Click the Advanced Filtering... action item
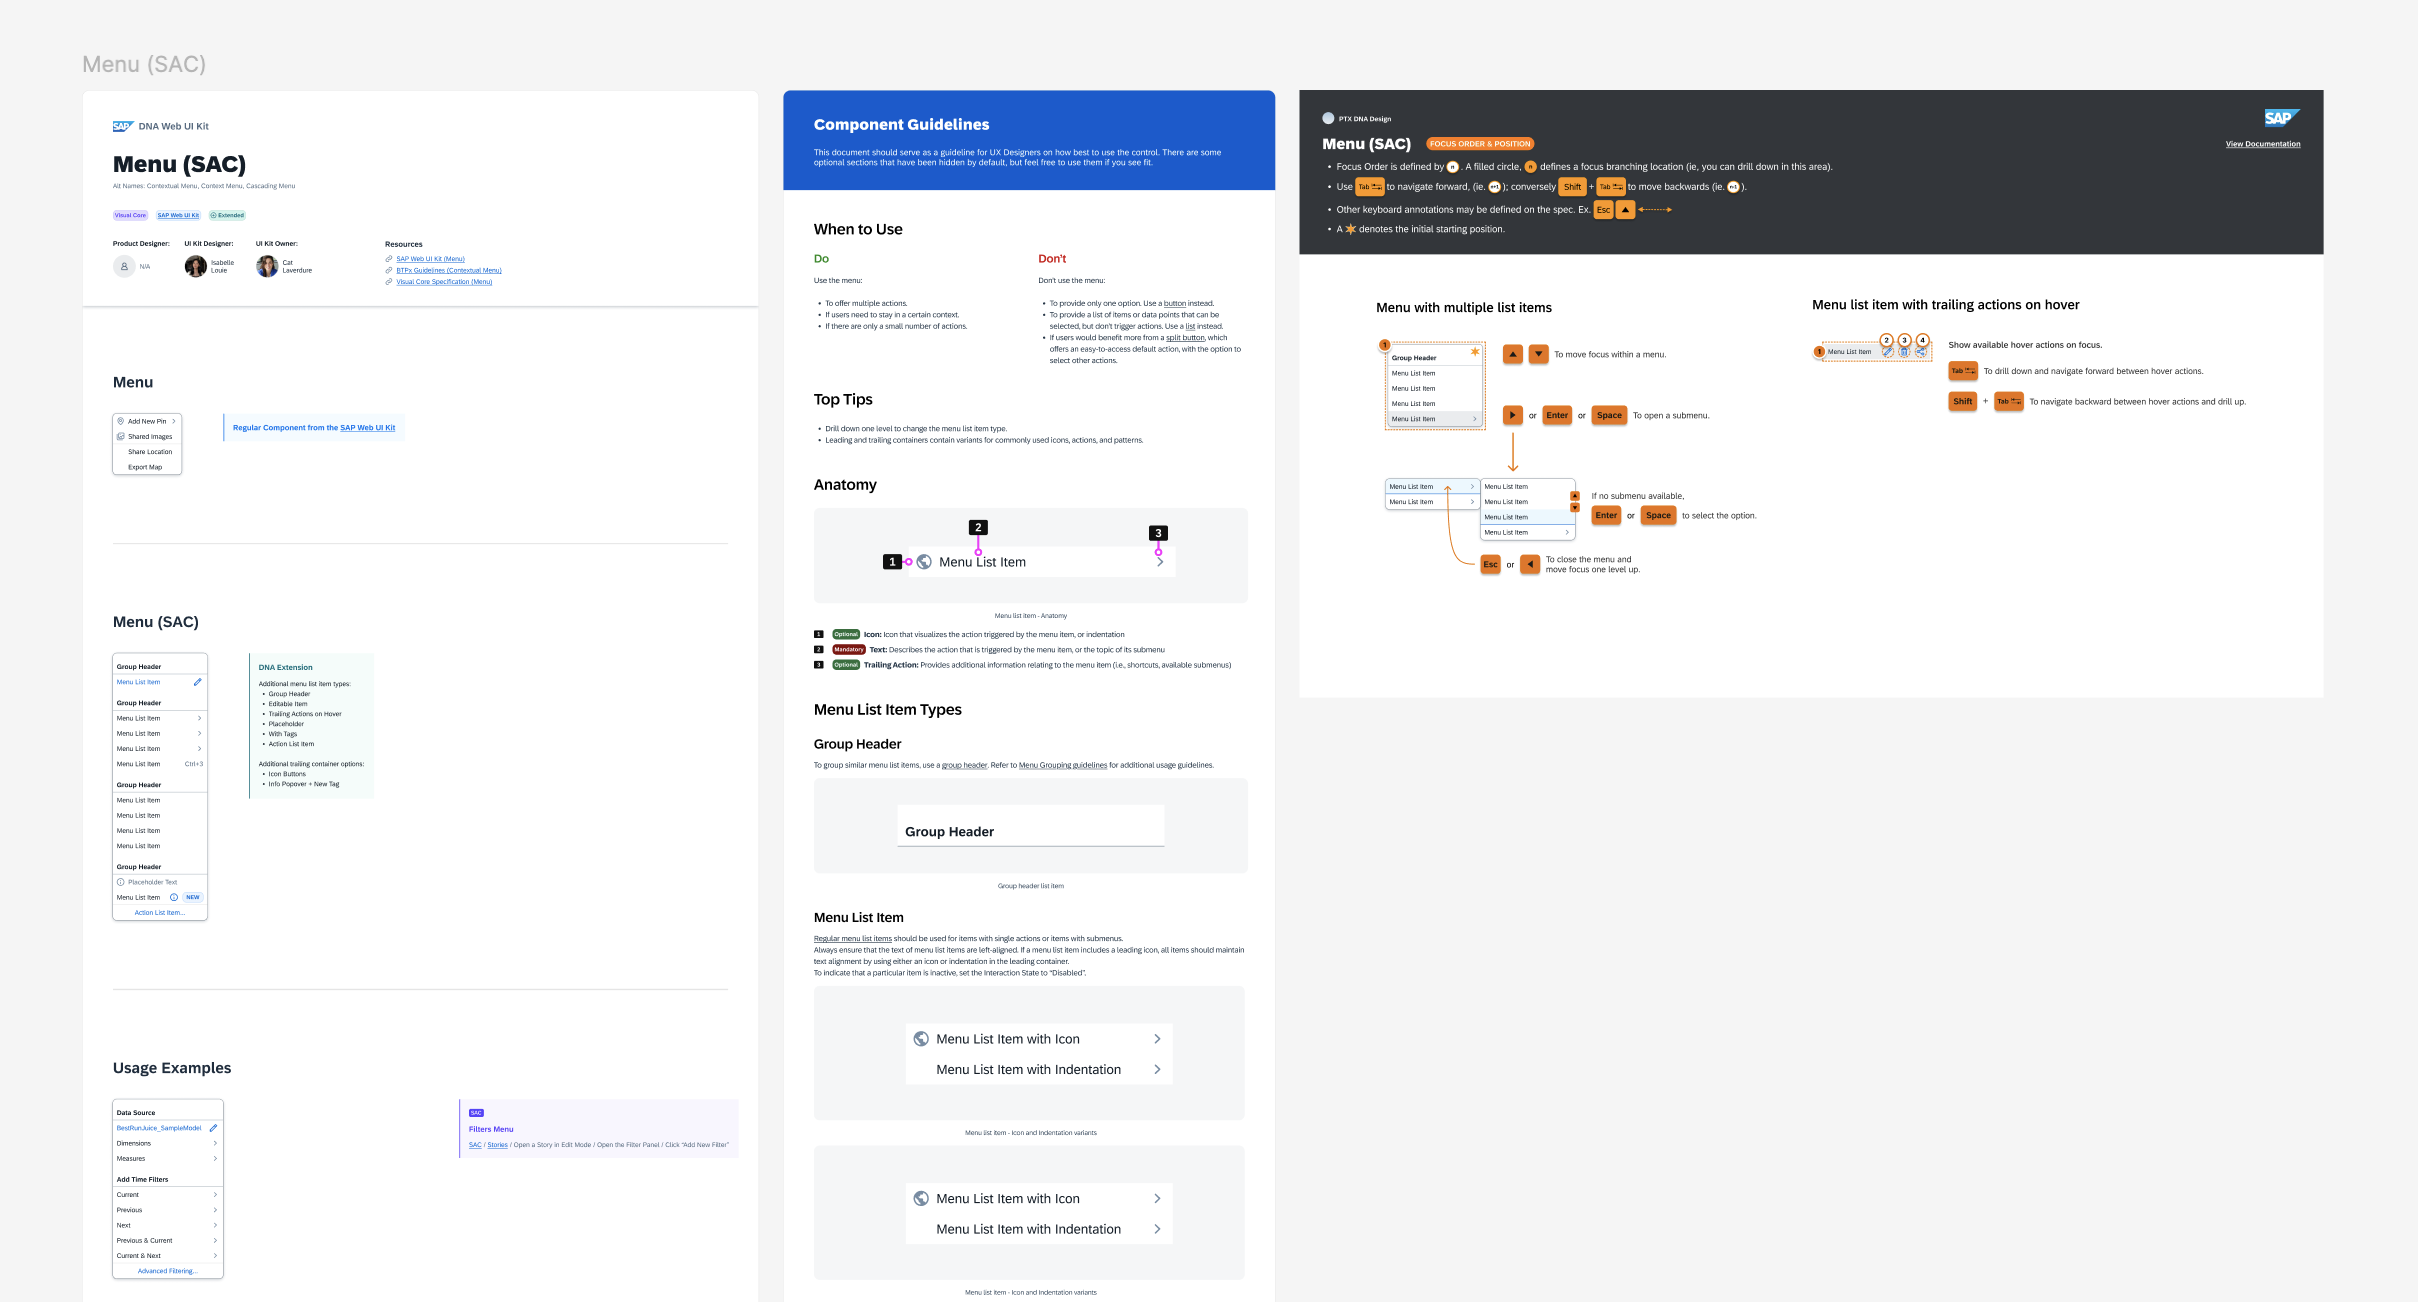 (167, 1271)
